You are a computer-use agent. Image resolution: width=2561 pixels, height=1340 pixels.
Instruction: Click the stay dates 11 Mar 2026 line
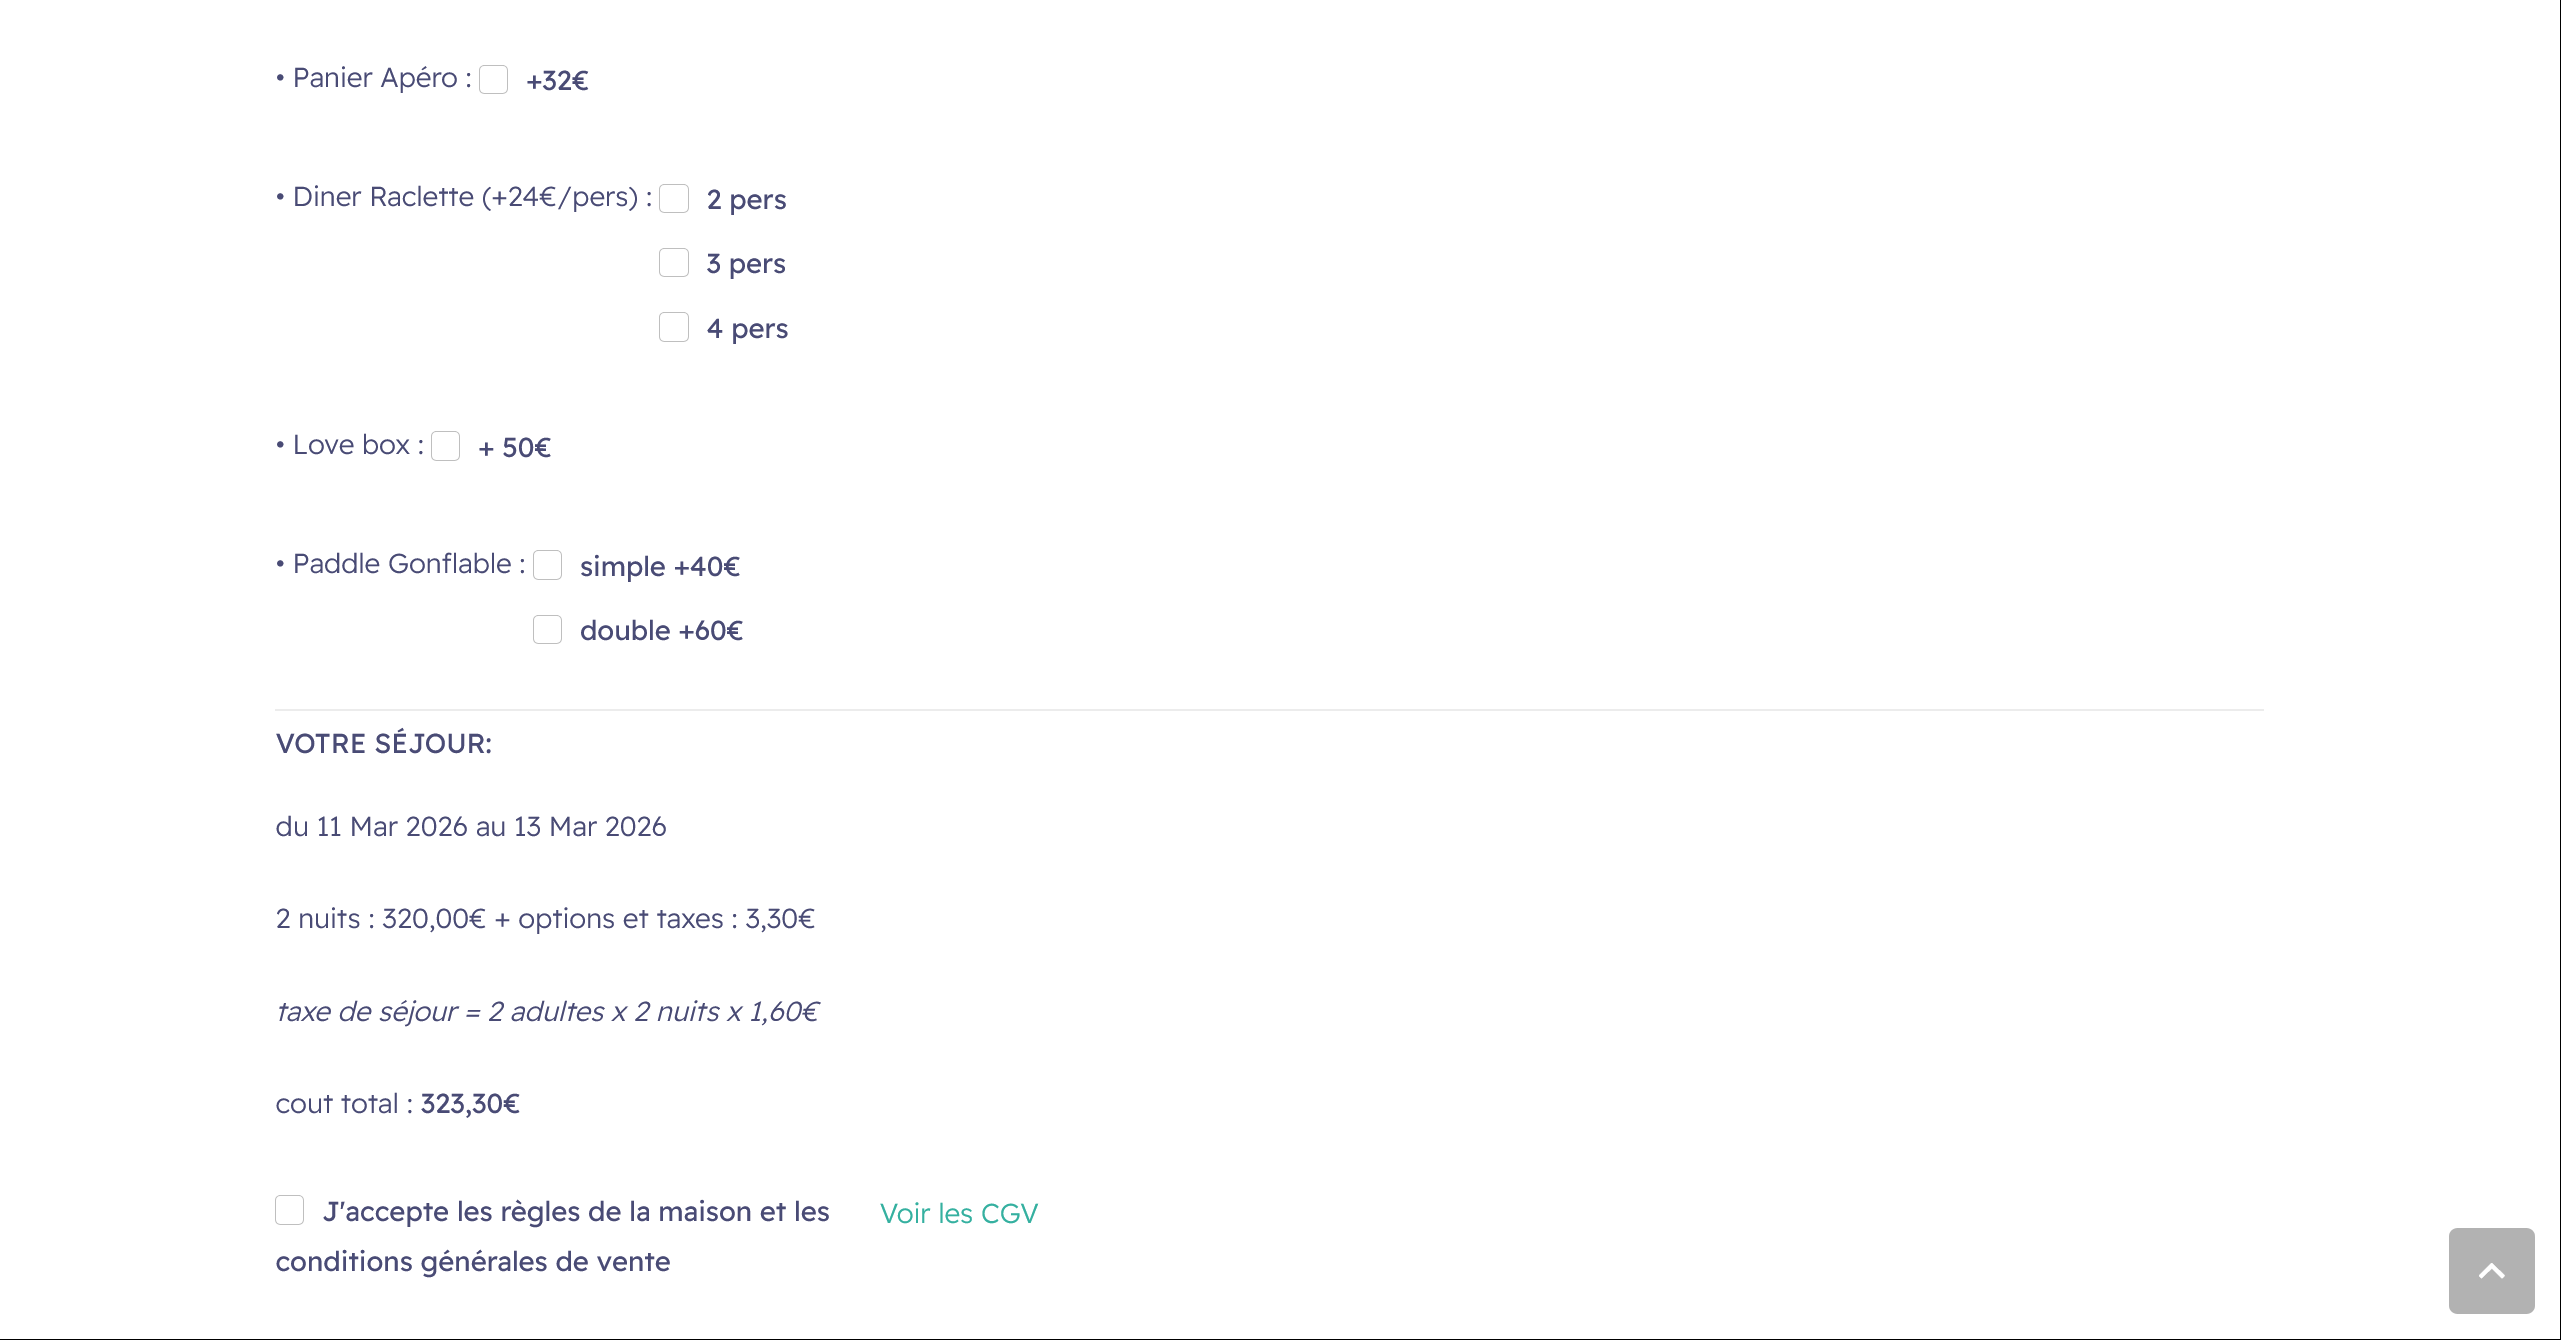pos(470,827)
